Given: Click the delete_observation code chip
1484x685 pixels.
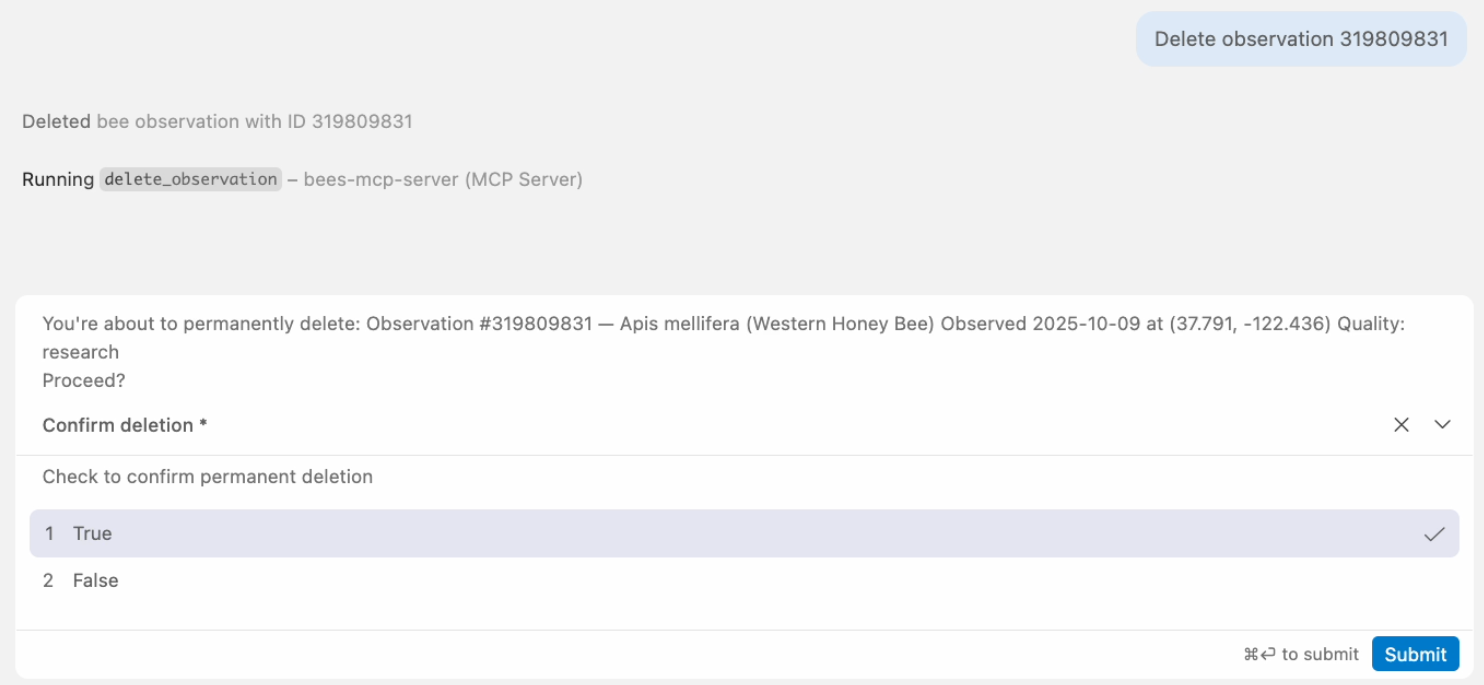Looking at the screenshot, I should (x=189, y=179).
